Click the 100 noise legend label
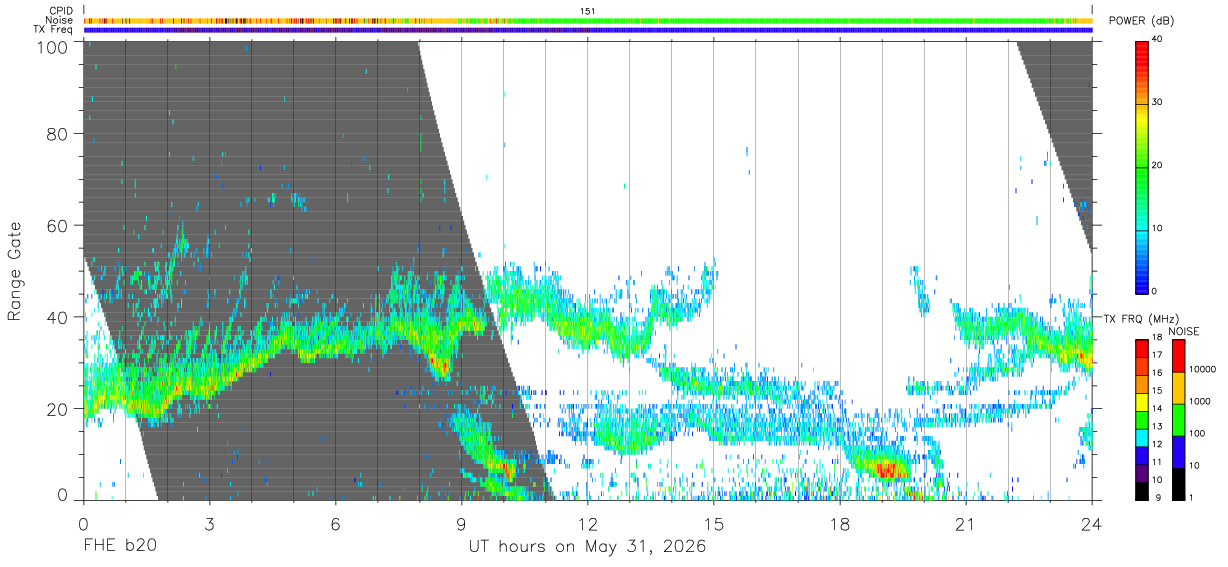Screen dimensions: 1228x567 point(1197,433)
